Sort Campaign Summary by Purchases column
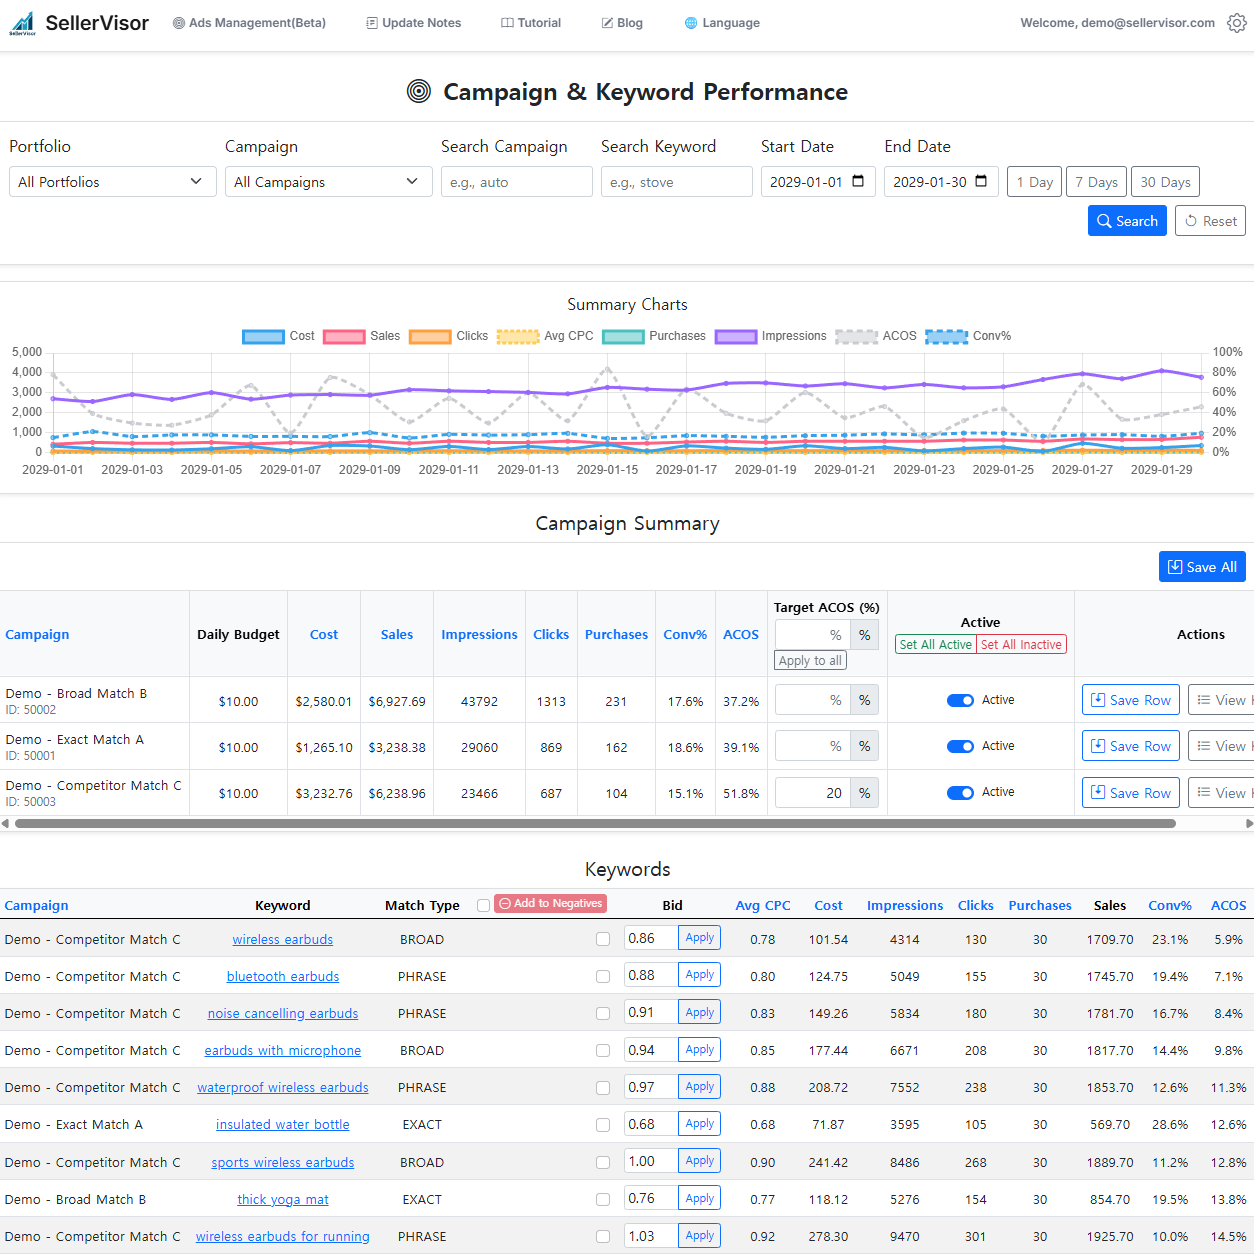This screenshot has width=1254, height=1258. [616, 635]
